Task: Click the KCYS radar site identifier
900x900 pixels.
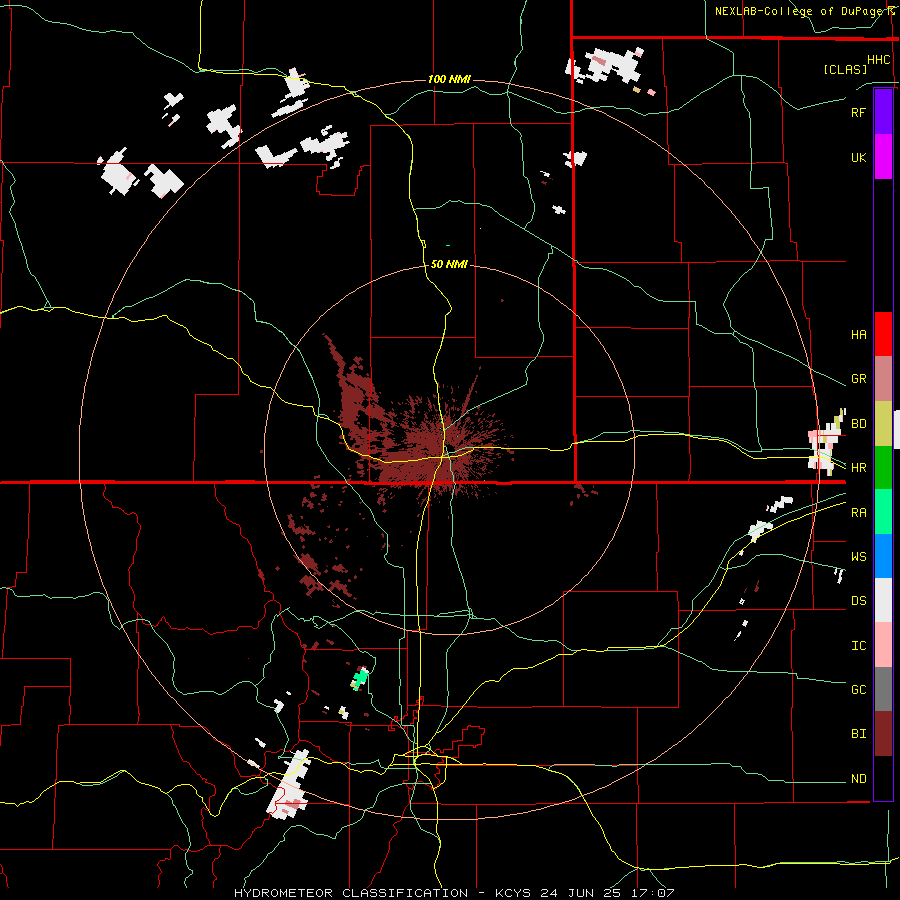Action: (x=514, y=893)
